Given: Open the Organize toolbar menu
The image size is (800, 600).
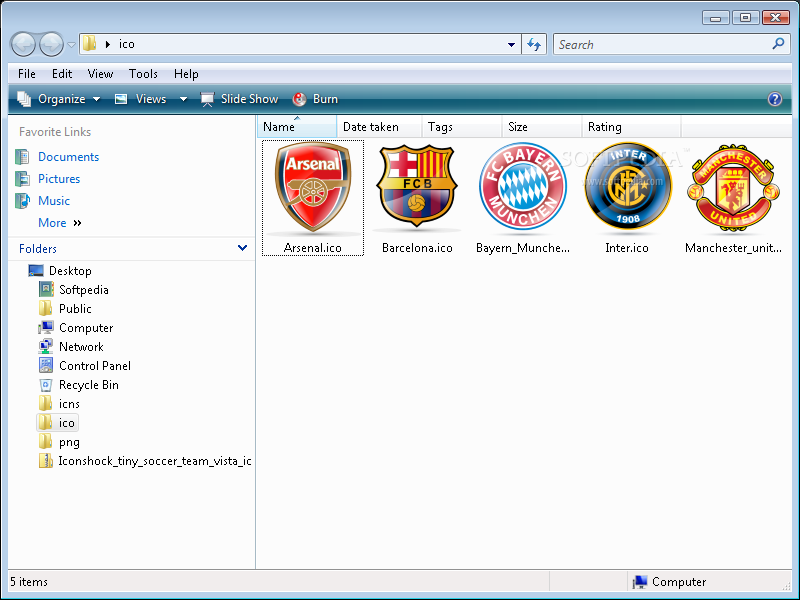Looking at the screenshot, I should [x=59, y=99].
